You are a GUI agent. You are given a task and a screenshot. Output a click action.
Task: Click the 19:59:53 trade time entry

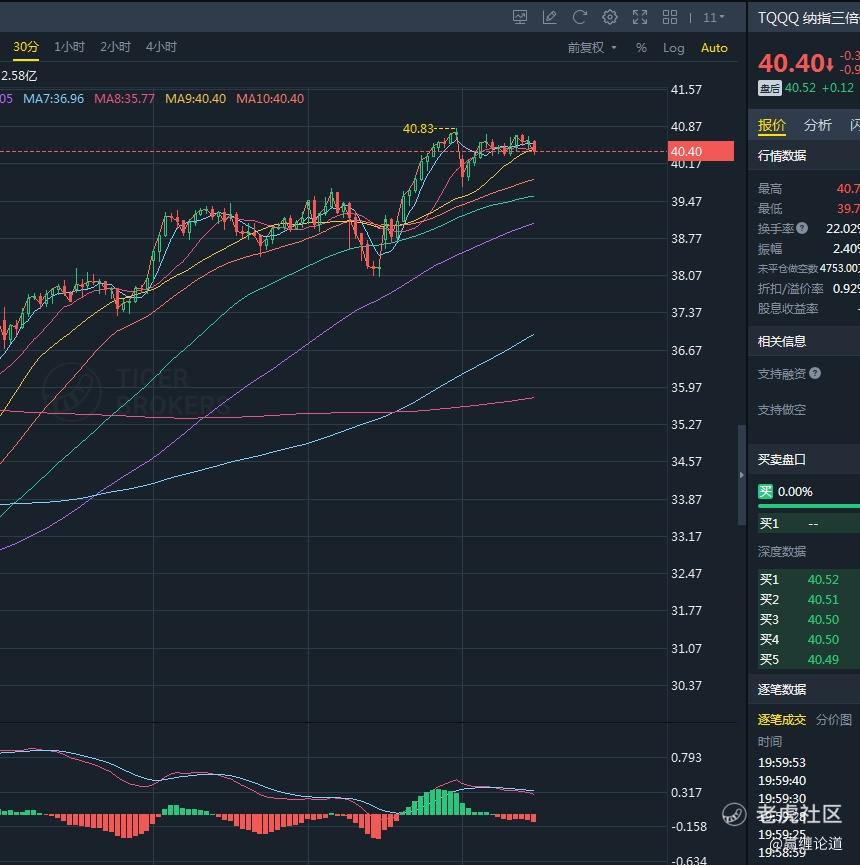pyautogui.click(x=782, y=762)
